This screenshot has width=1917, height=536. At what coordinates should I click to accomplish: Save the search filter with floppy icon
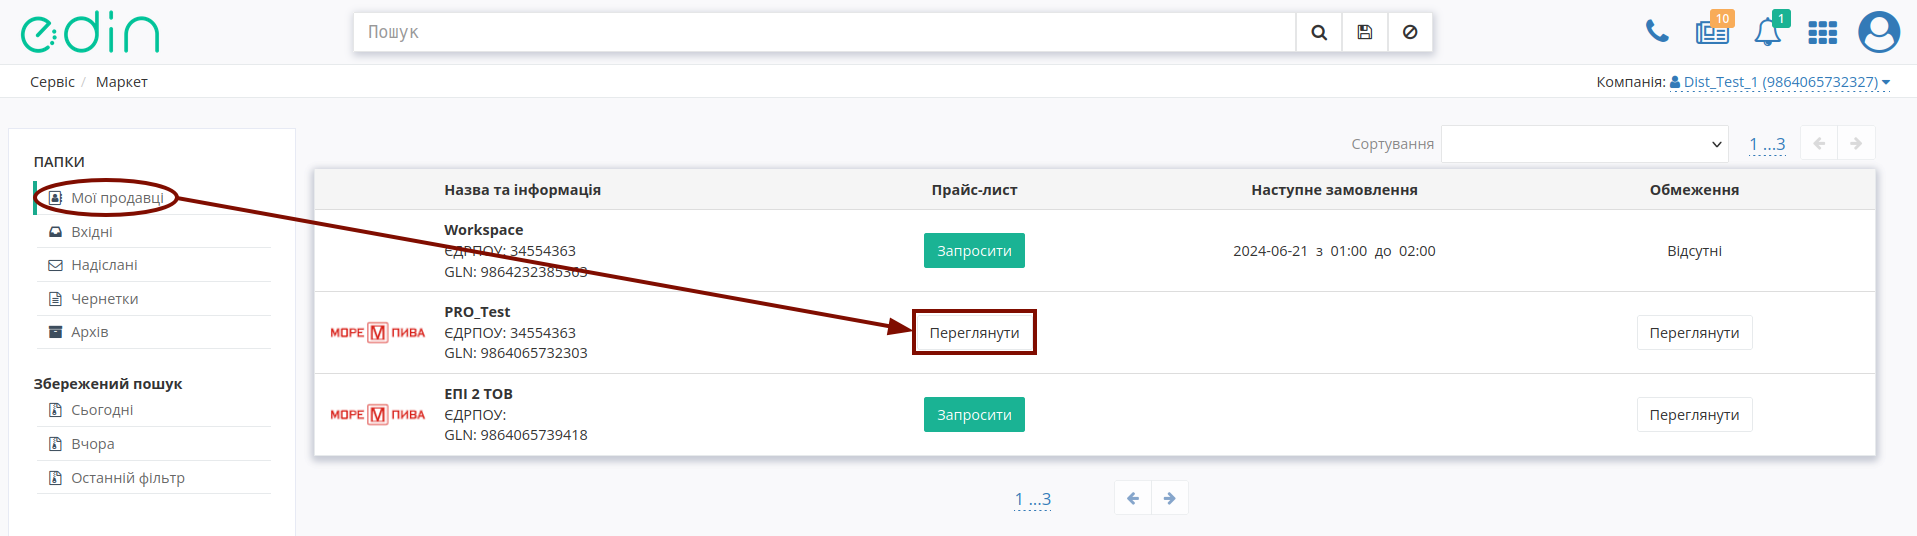coord(1365,32)
